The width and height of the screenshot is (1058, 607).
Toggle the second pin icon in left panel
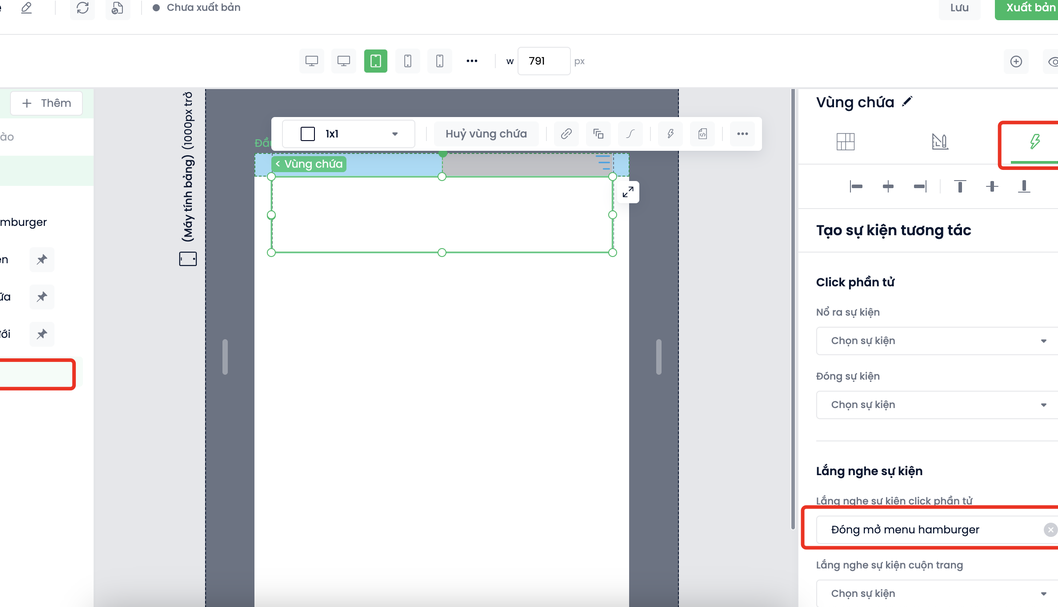tap(42, 297)
